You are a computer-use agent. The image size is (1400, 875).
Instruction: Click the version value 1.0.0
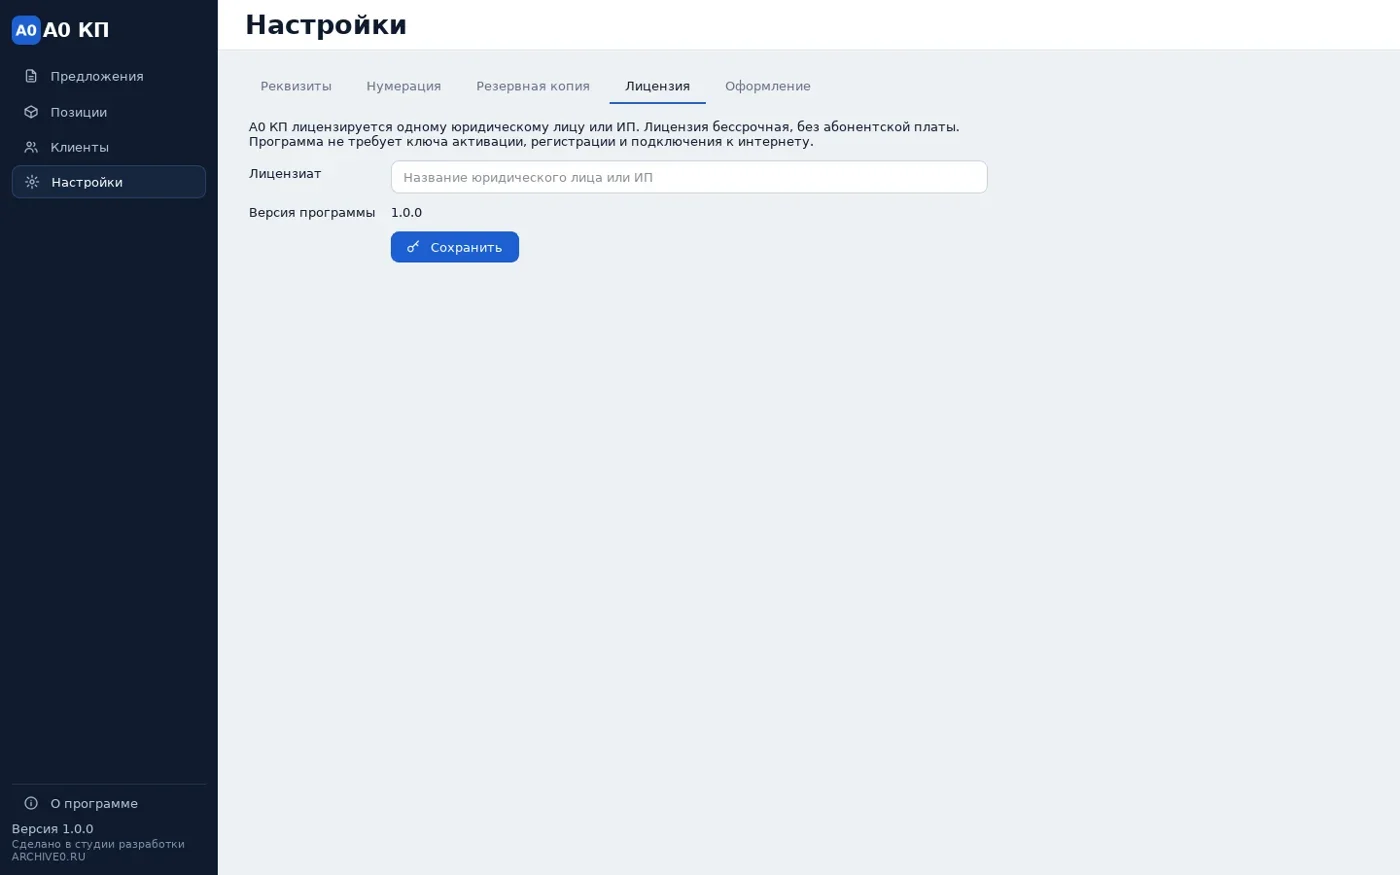(406, 213)
